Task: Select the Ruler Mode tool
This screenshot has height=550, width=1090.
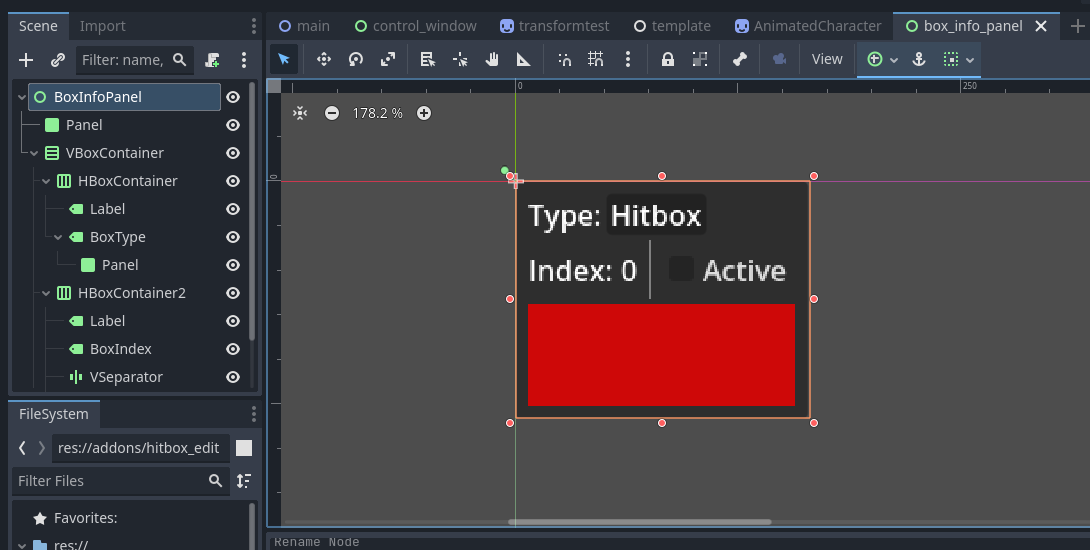Action: click(524, 60)
